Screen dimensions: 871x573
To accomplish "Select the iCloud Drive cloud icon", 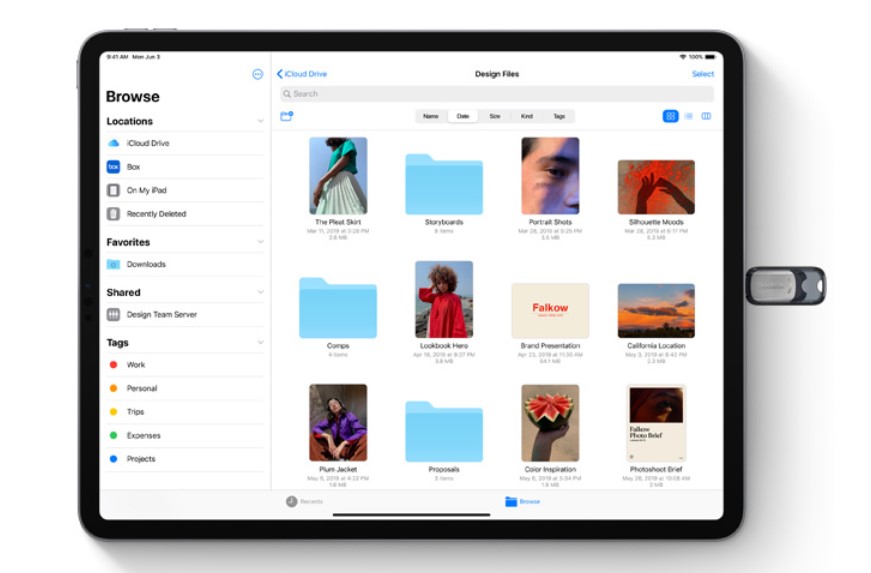I will tap(113, 144).
